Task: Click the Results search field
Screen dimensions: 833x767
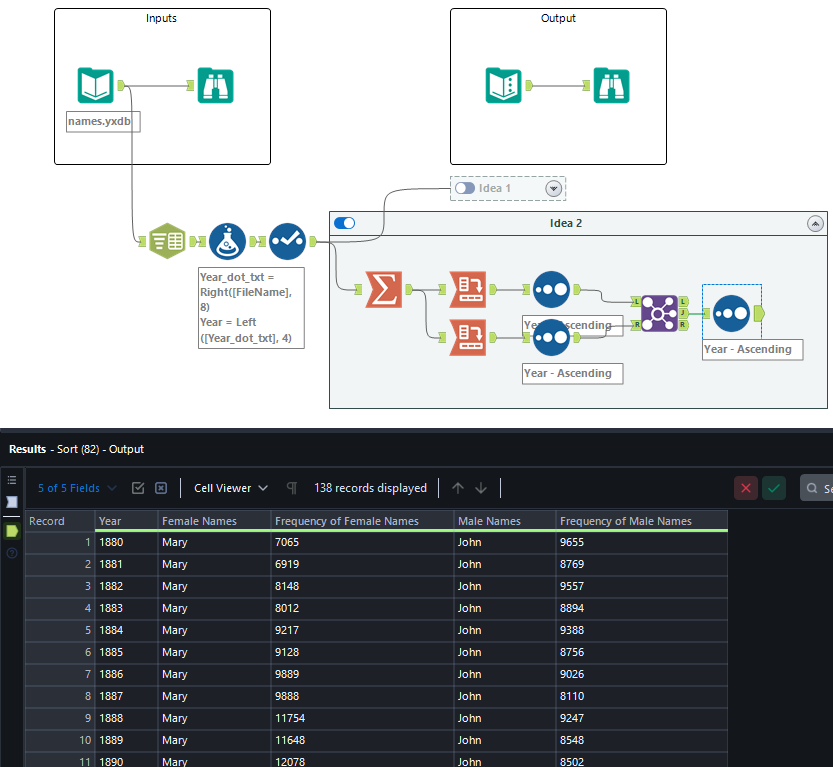Action: (817, 488)
